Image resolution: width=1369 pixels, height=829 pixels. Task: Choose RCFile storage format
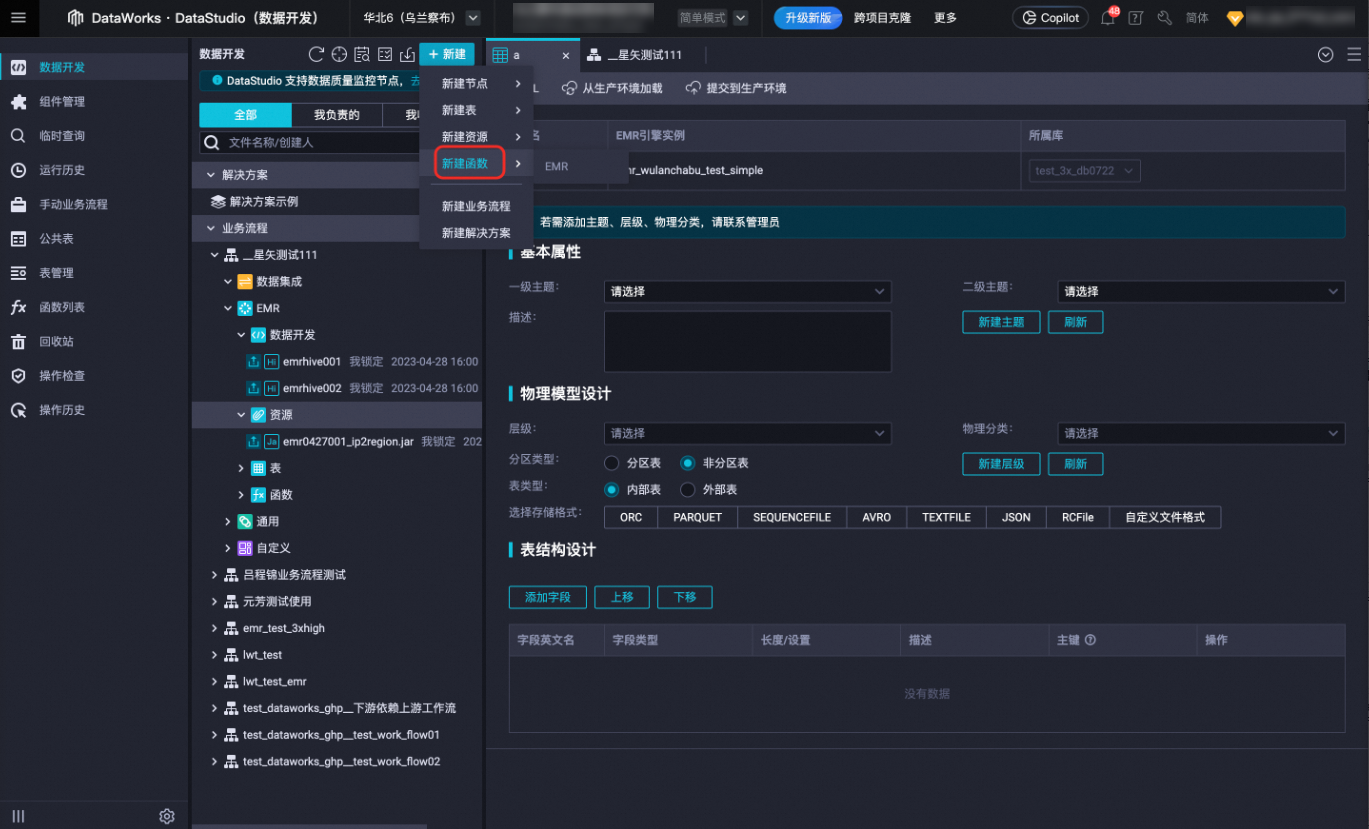point(1078,517)
